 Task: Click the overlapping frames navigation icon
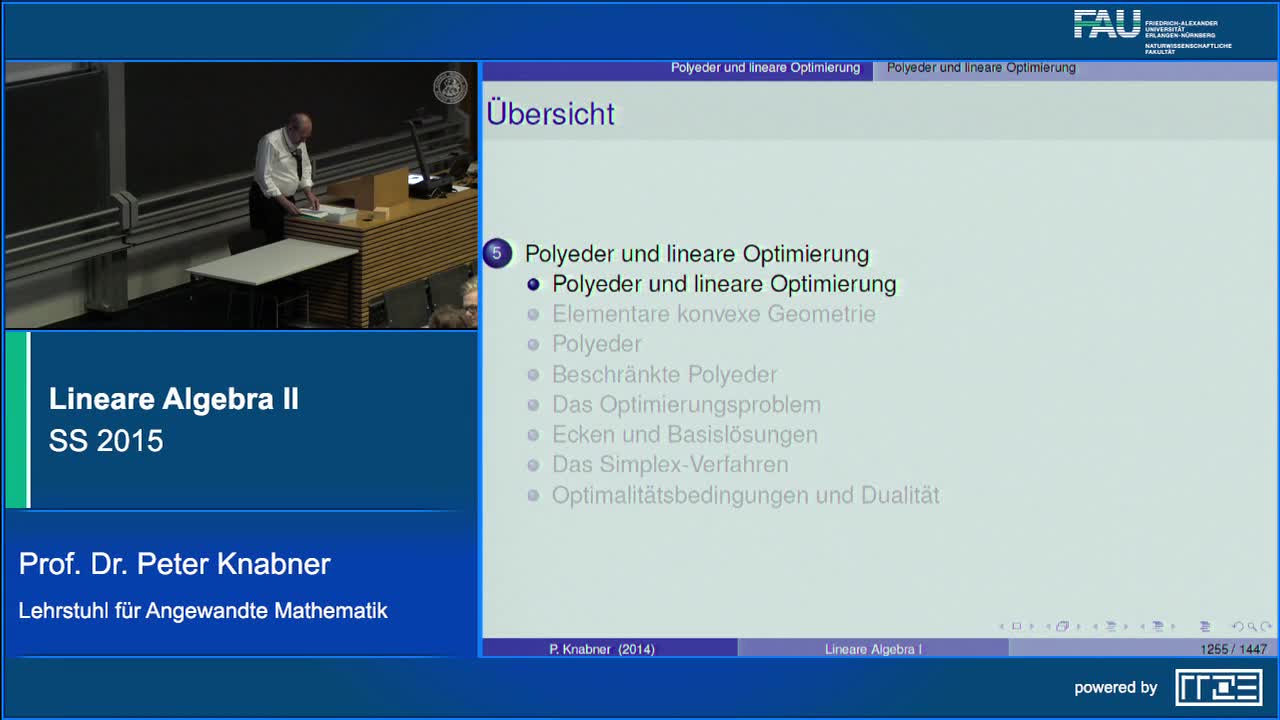[x=1063, y=625]
